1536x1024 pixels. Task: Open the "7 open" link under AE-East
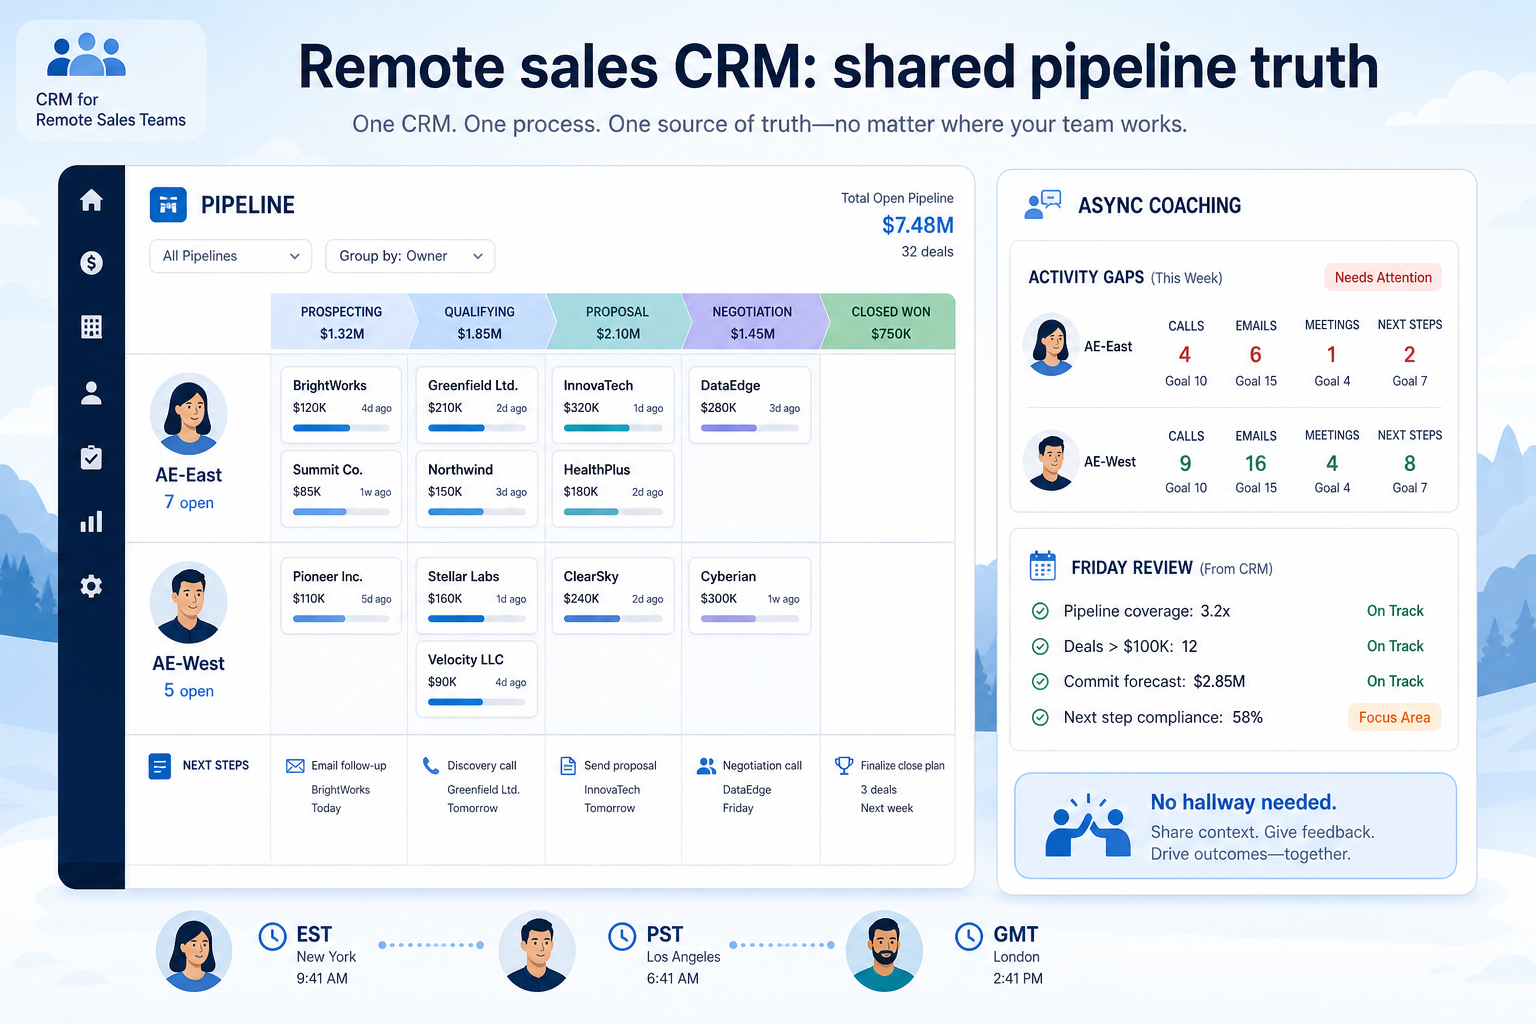coord(189,502)
